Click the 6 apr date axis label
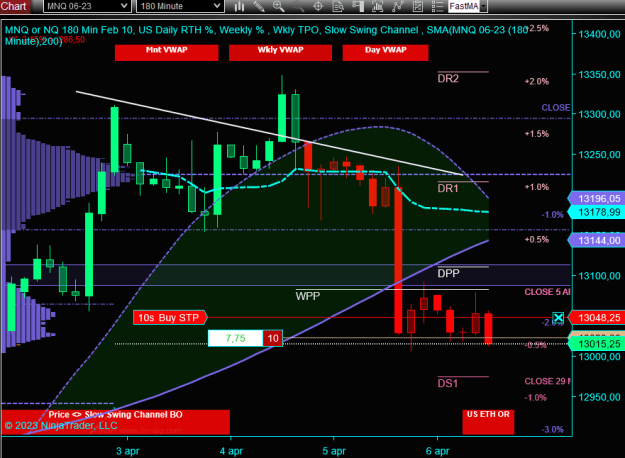This screenshot has height=458, width=625. [437, 451]
